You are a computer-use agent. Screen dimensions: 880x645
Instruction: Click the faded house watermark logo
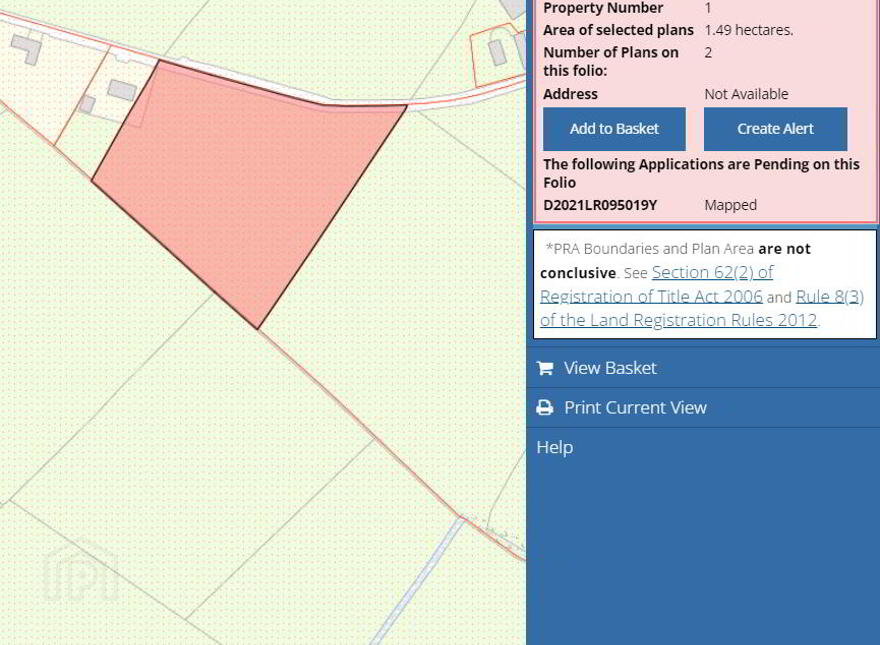80,570
